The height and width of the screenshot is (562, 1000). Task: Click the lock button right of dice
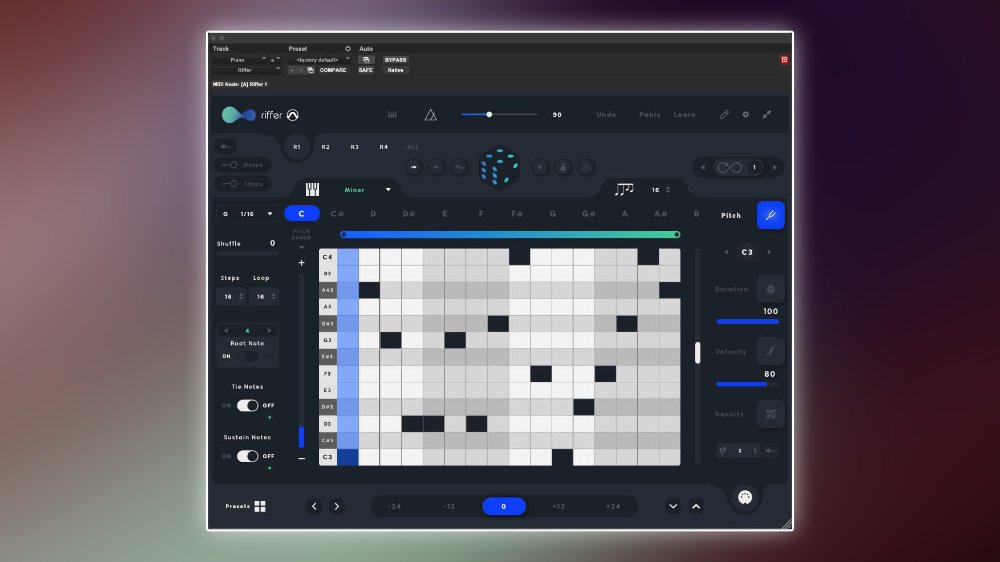tap(562, 167)
